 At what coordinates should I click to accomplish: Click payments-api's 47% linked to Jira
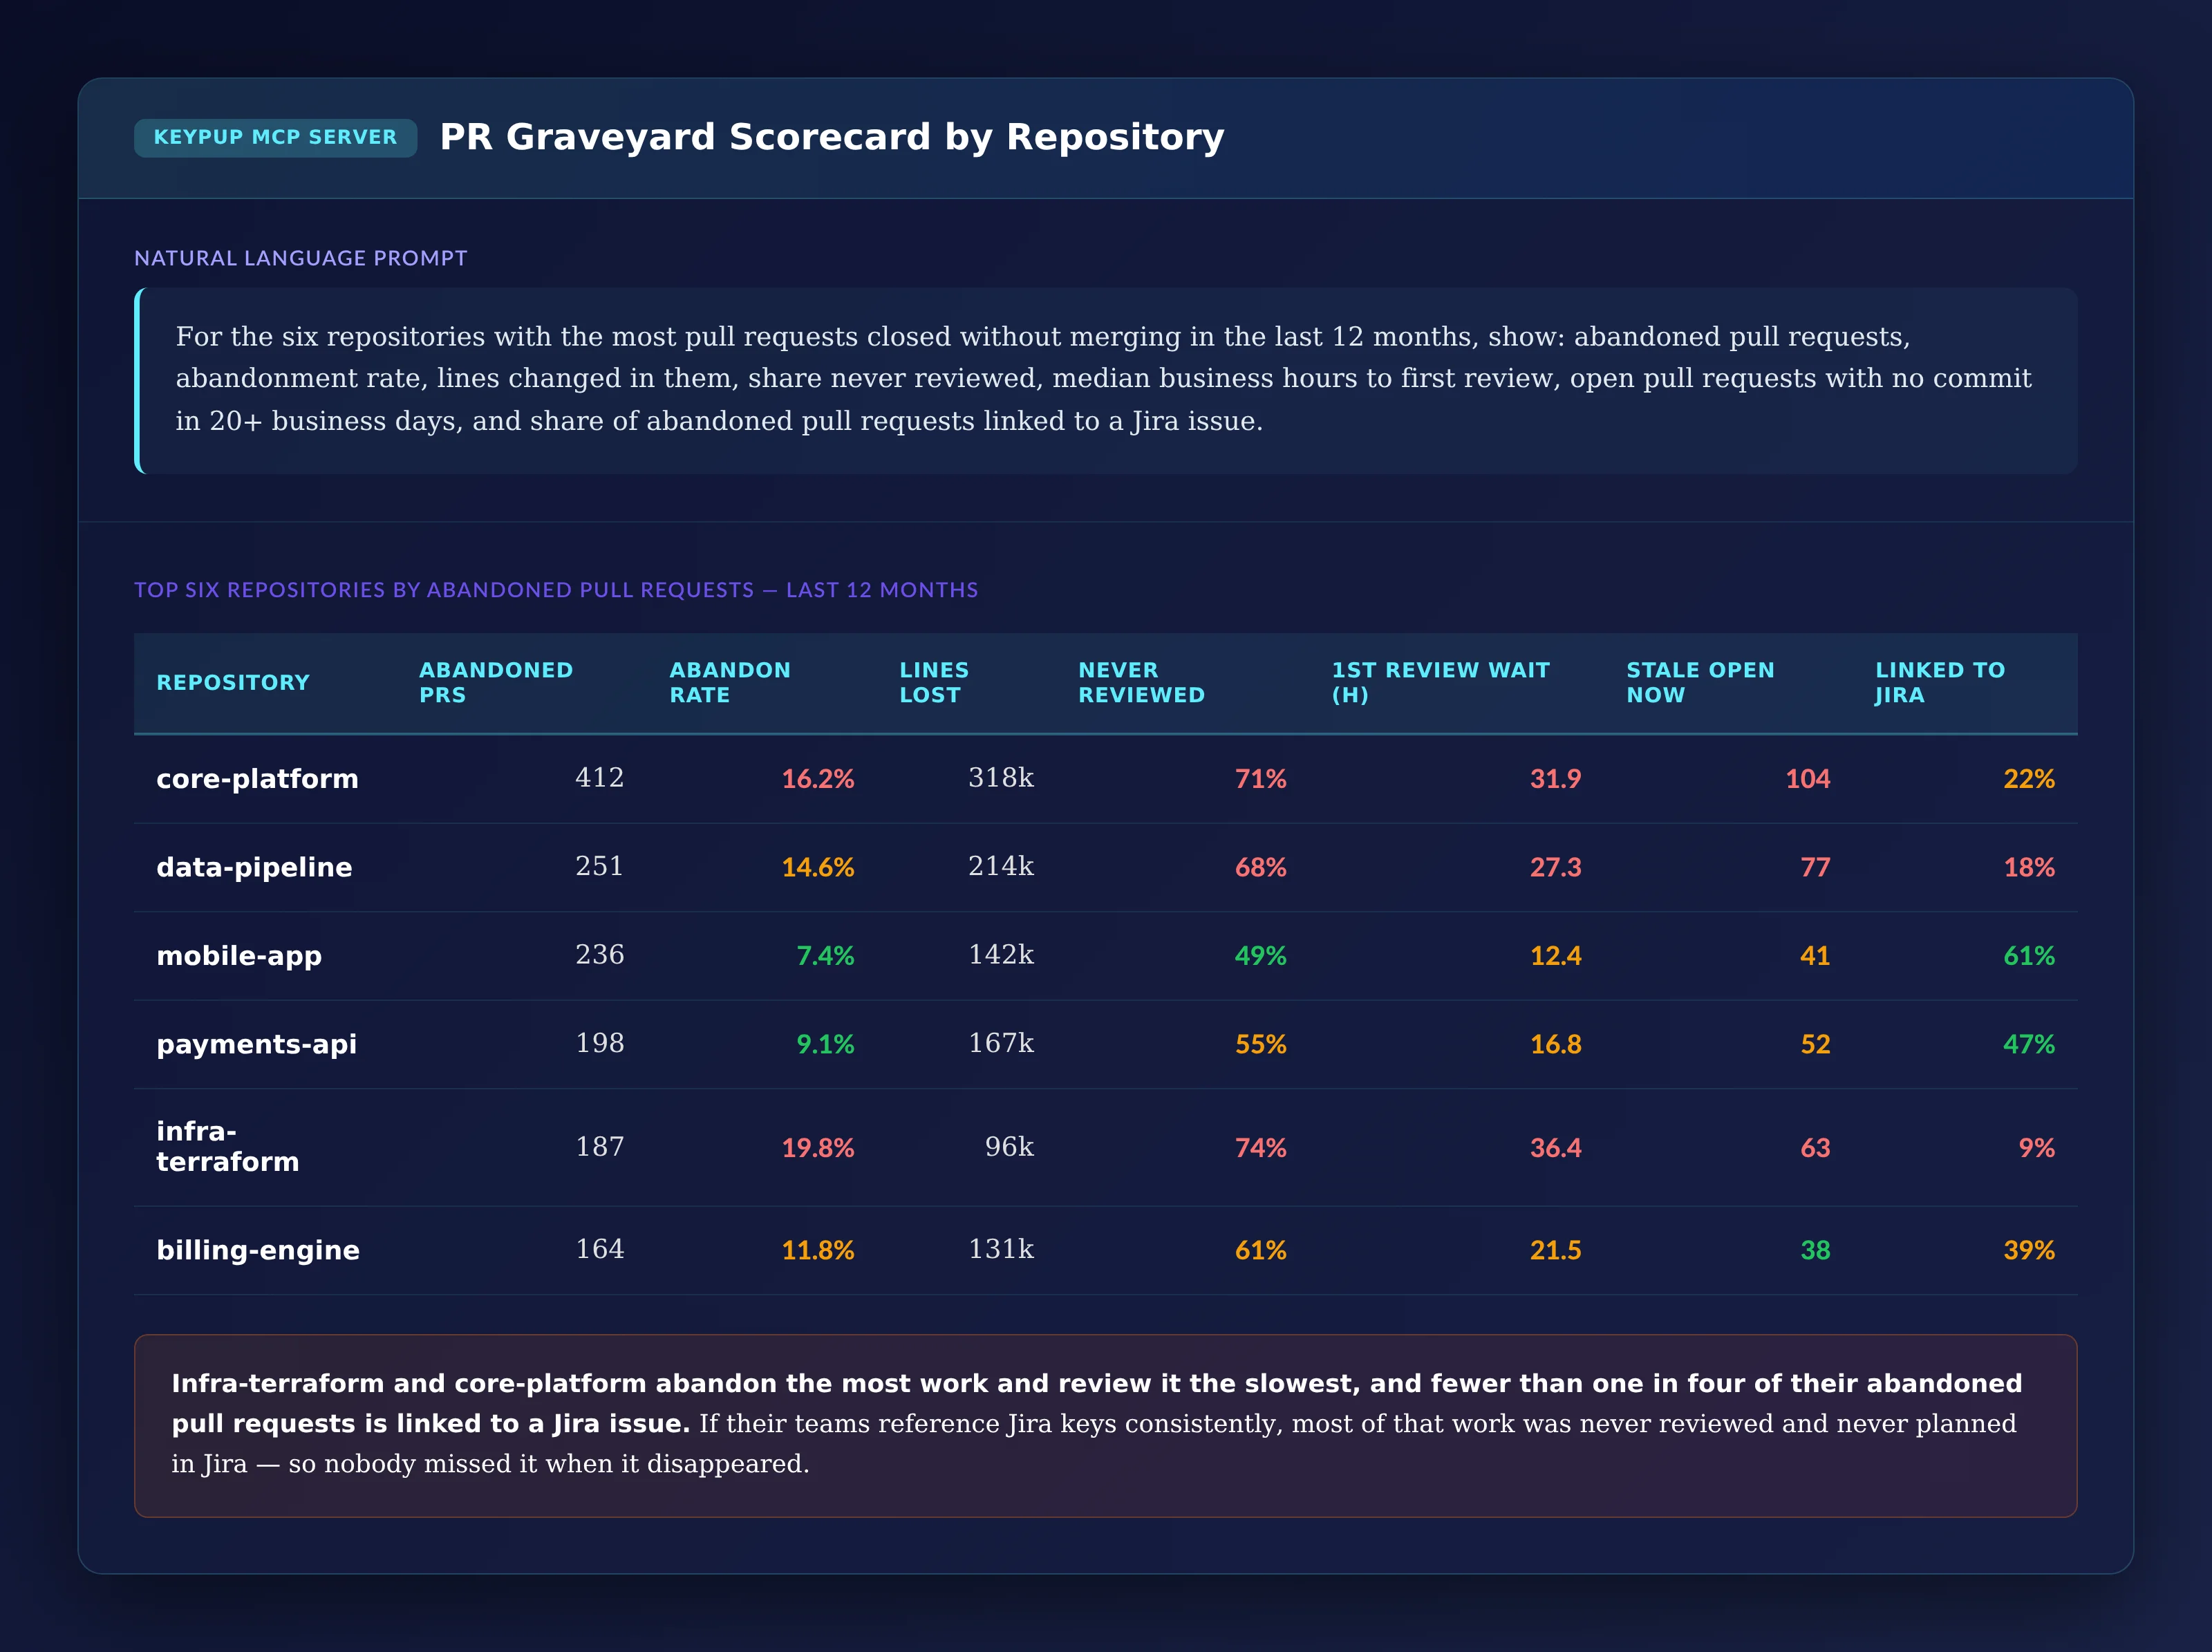click(x=2029, y=1044)
